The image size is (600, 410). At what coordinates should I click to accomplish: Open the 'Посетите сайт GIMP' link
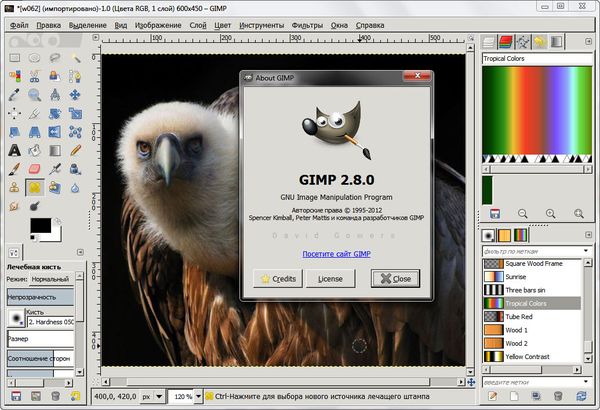335,255
